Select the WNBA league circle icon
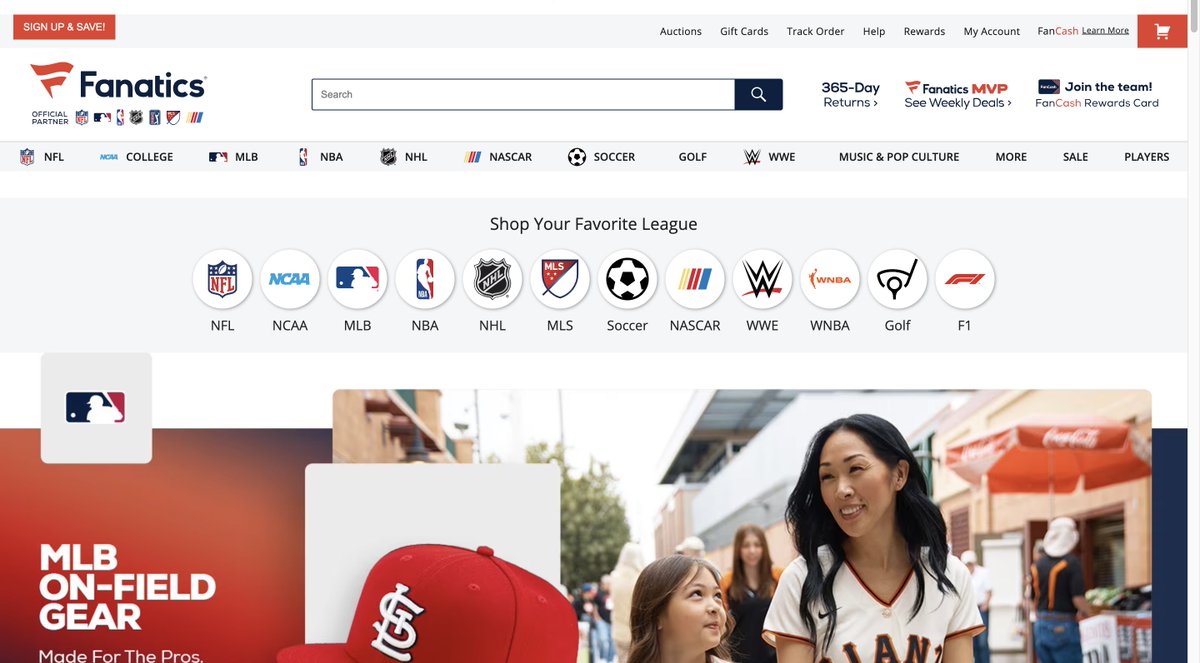The width and height of the screenshot is (1200, 663). point(830,279)
